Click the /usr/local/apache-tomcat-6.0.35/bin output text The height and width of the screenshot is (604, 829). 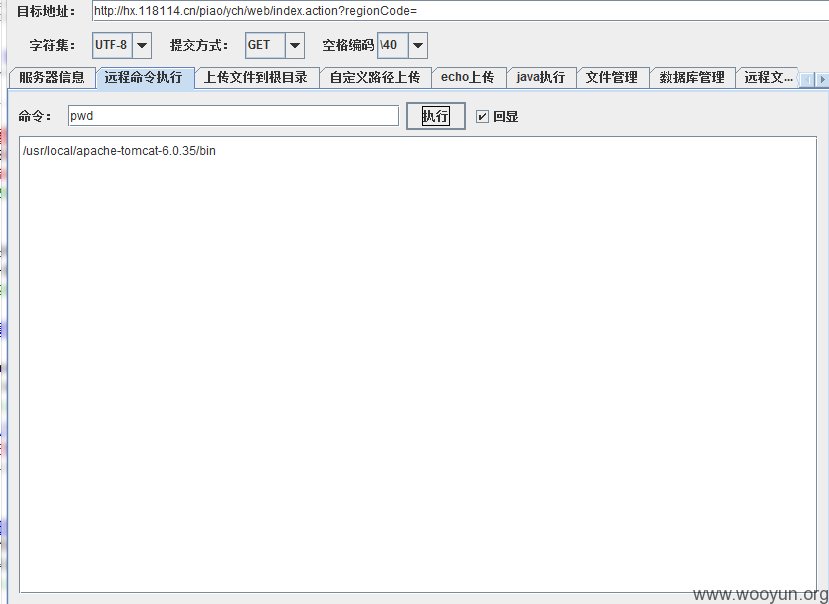tap(119, 151)
